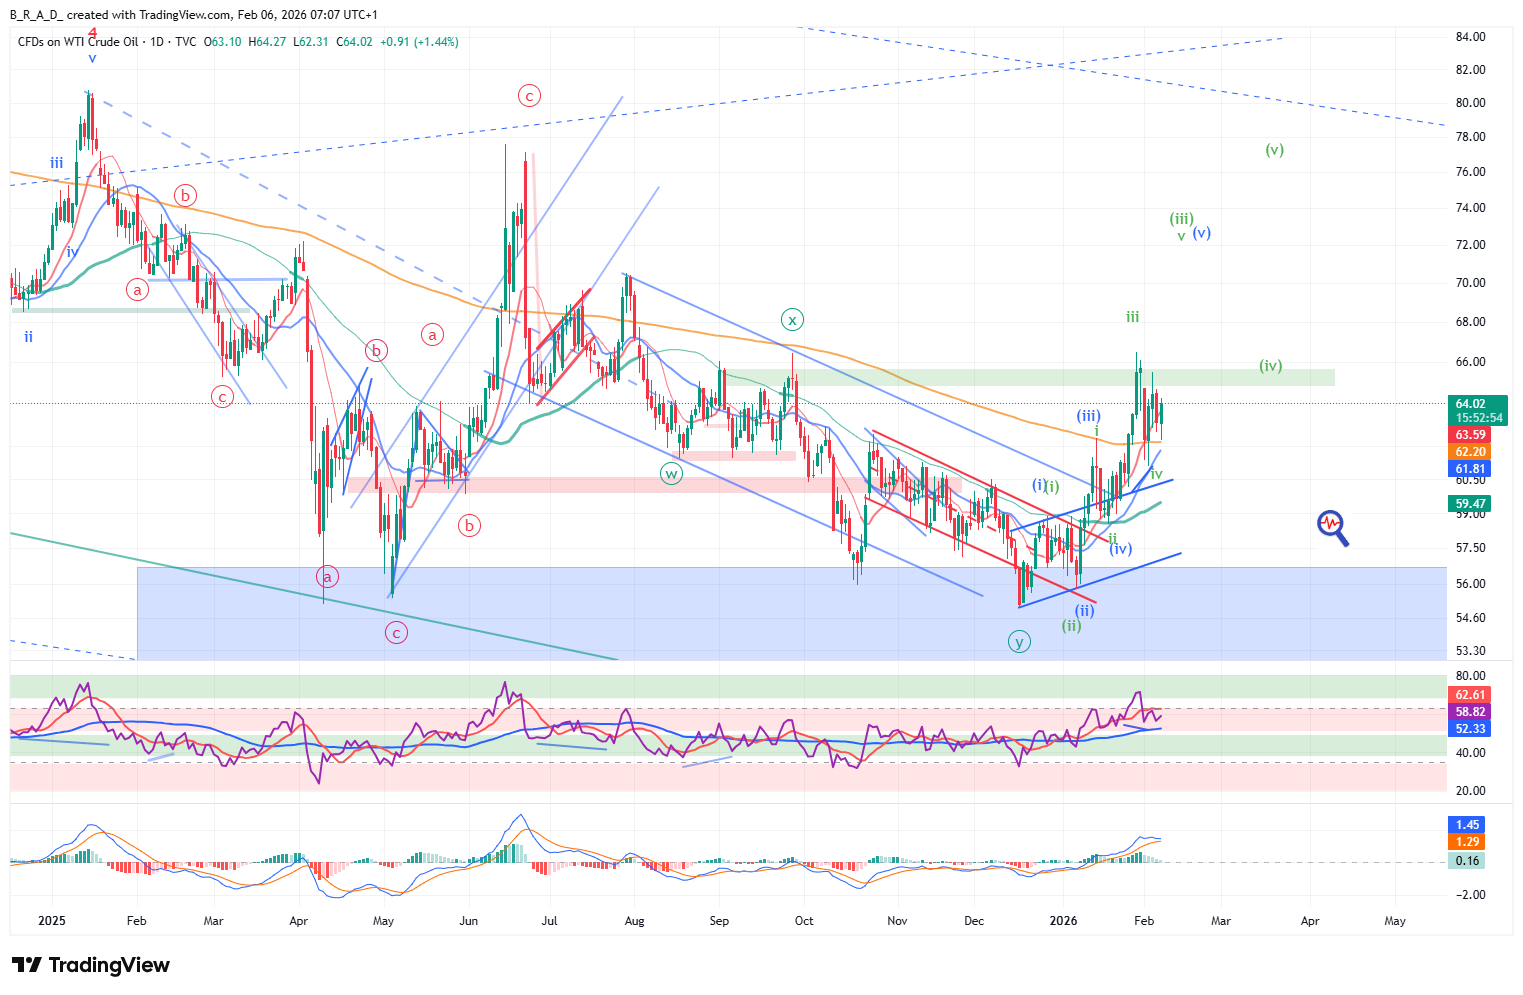Click the 0.16 histogram value tag
Viewport: 1523px width, 995px height.
[x=1467, y=861]
